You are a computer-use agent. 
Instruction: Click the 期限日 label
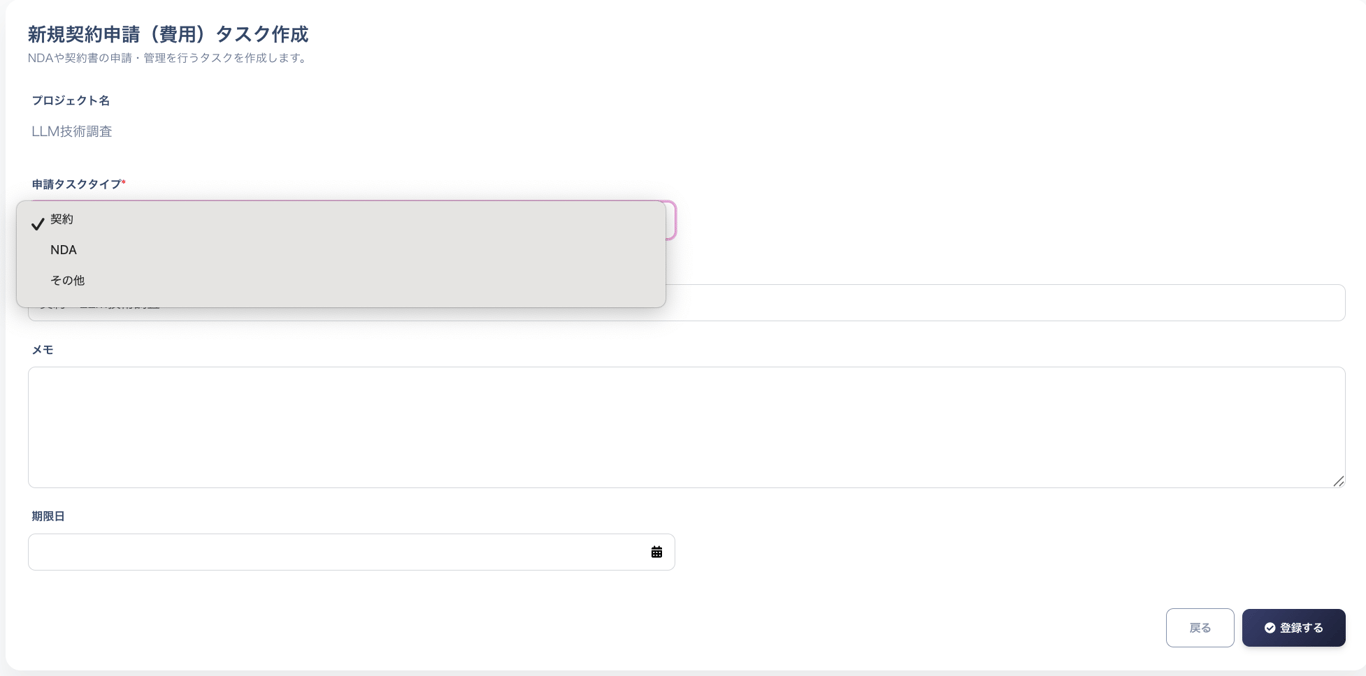[x=48, y=516]
